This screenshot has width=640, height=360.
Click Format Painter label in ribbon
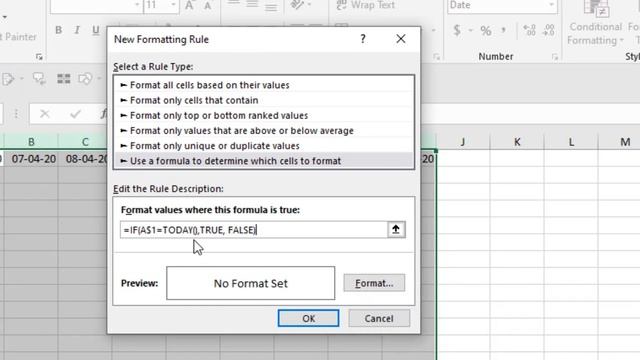click(18, 37)
